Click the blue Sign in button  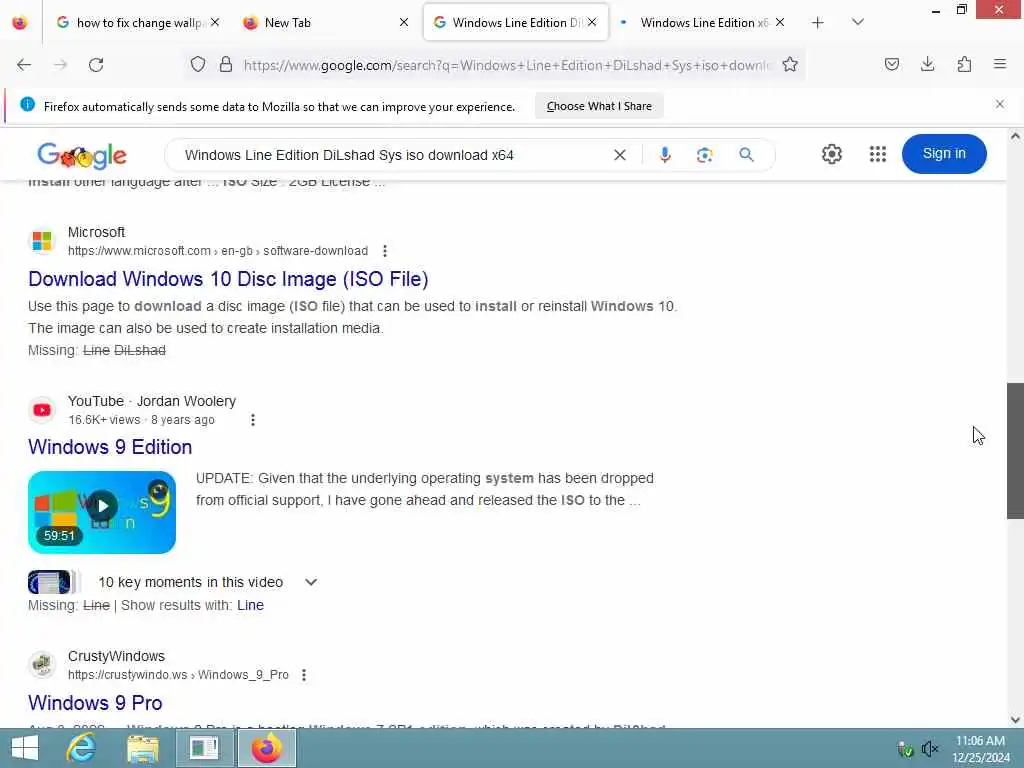point(944,153)
